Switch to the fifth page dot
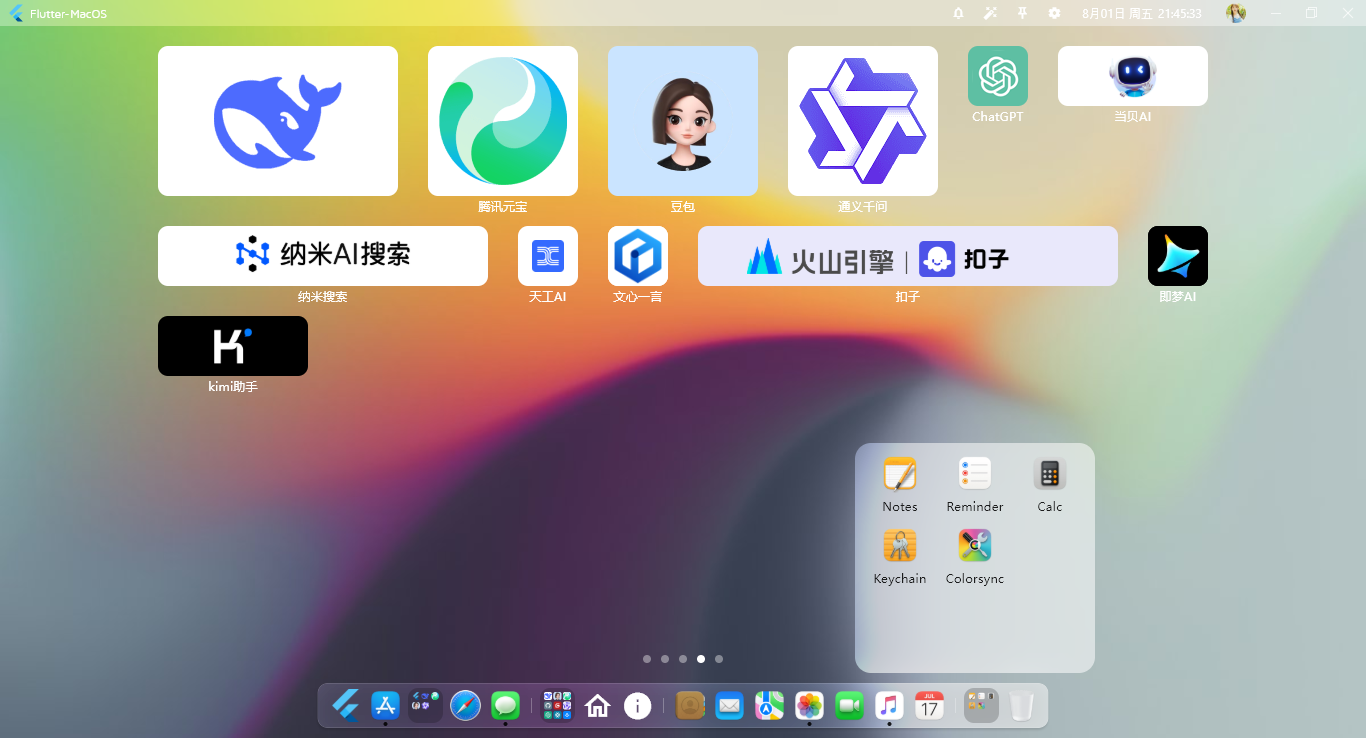The height and width of the screenshot is (738, 1366). [718, 659]
